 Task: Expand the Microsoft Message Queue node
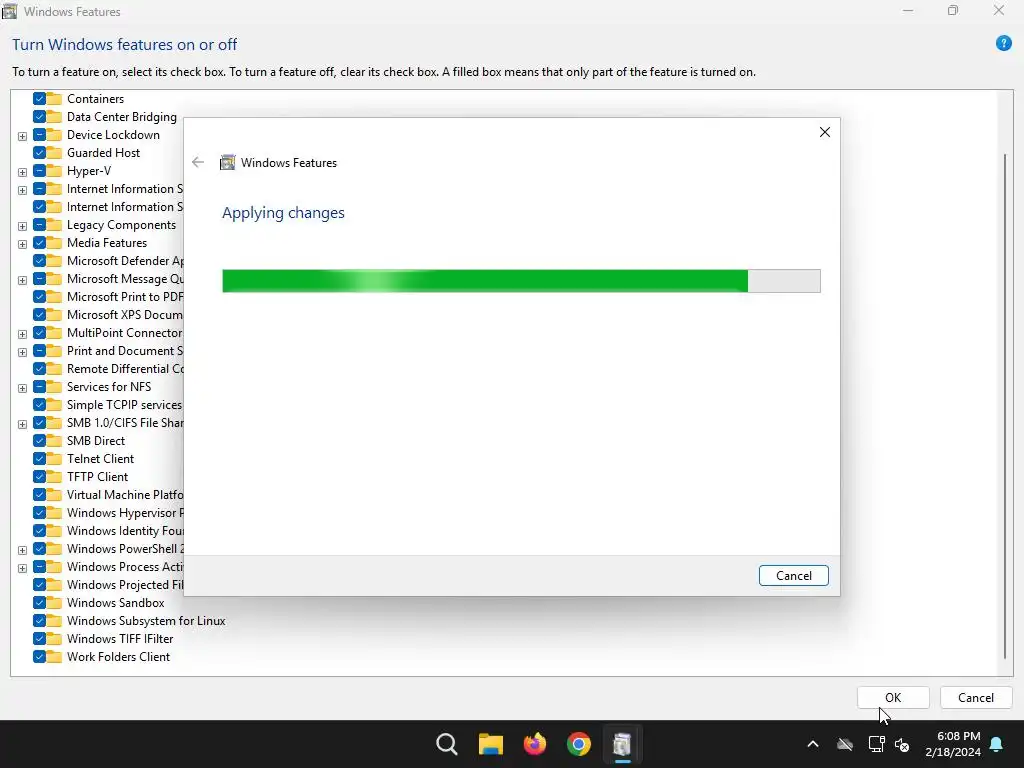pyautogui.click(x=22, y=280)
